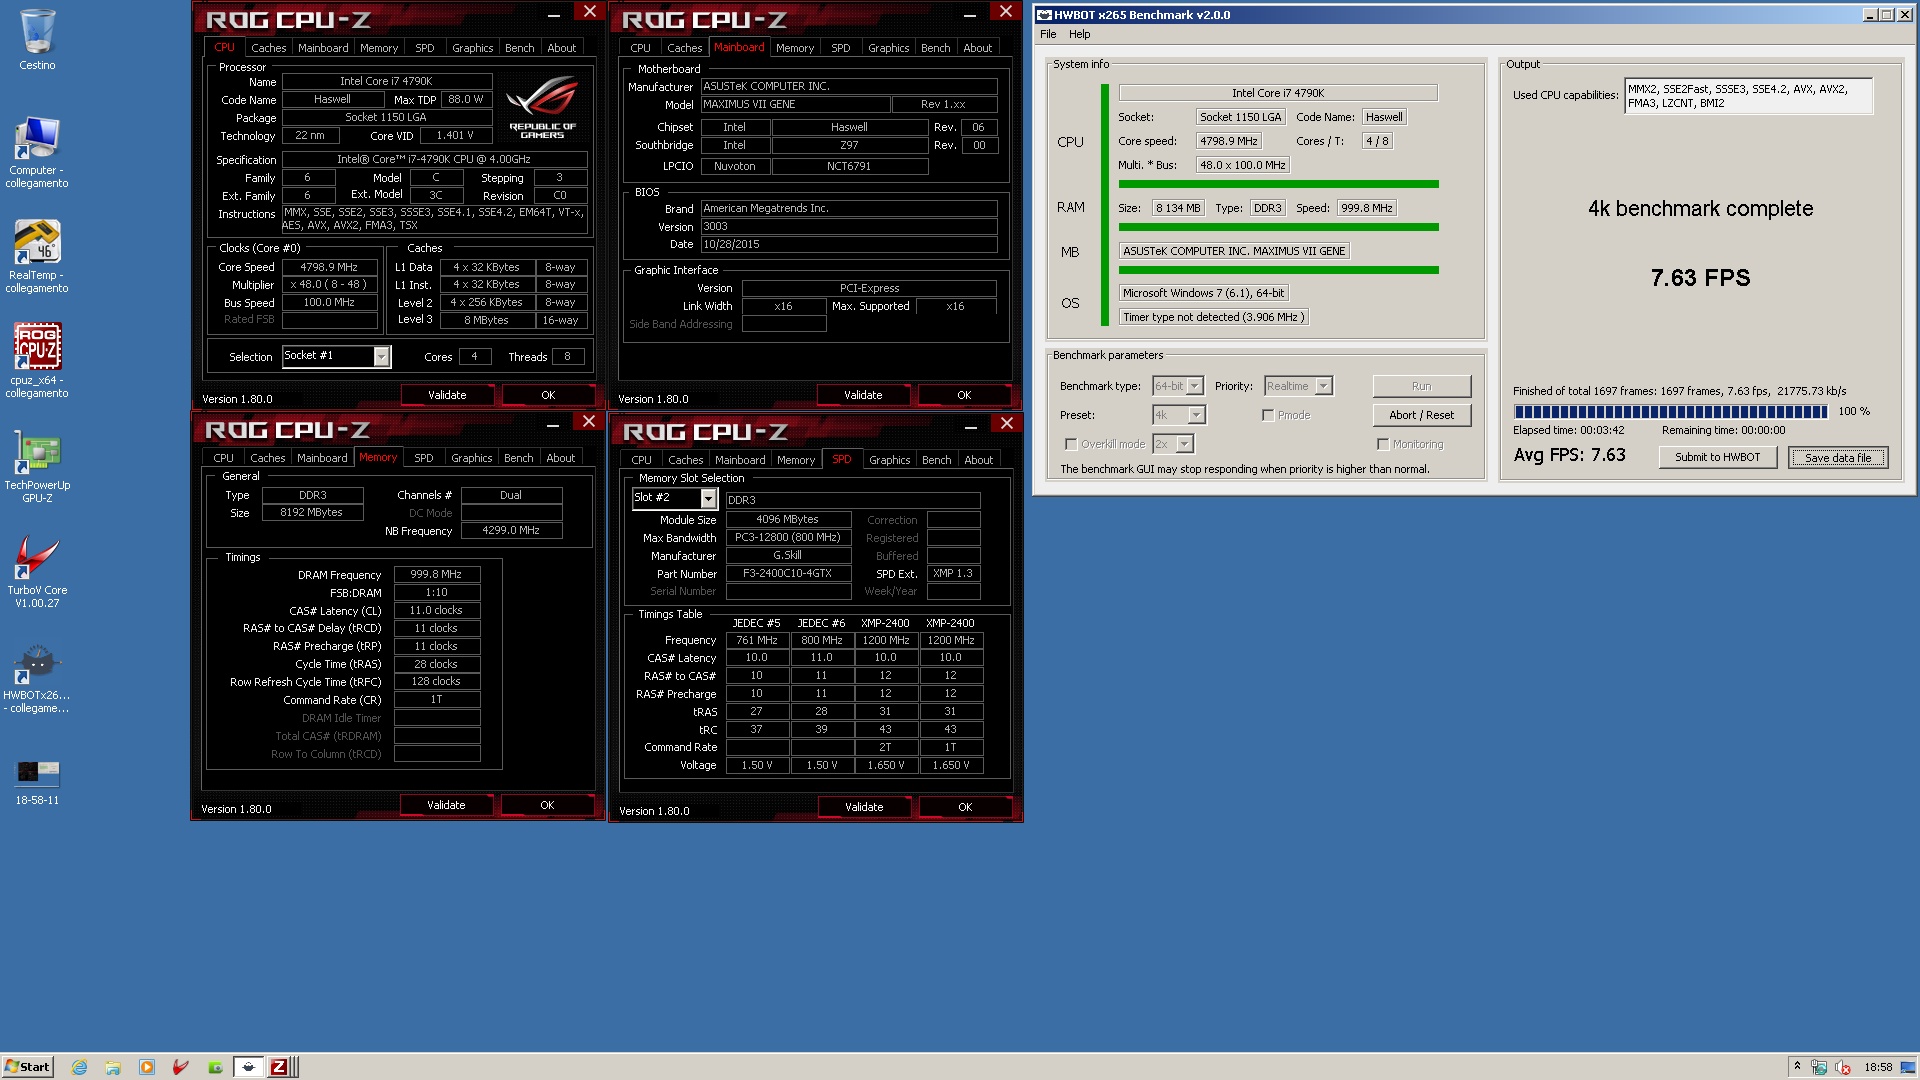Image resolution: width=1920 pixels, height=1080 pixels.
Task: Launch the HWBOTx265 desktop shortcut
Action: coord(37,677)
